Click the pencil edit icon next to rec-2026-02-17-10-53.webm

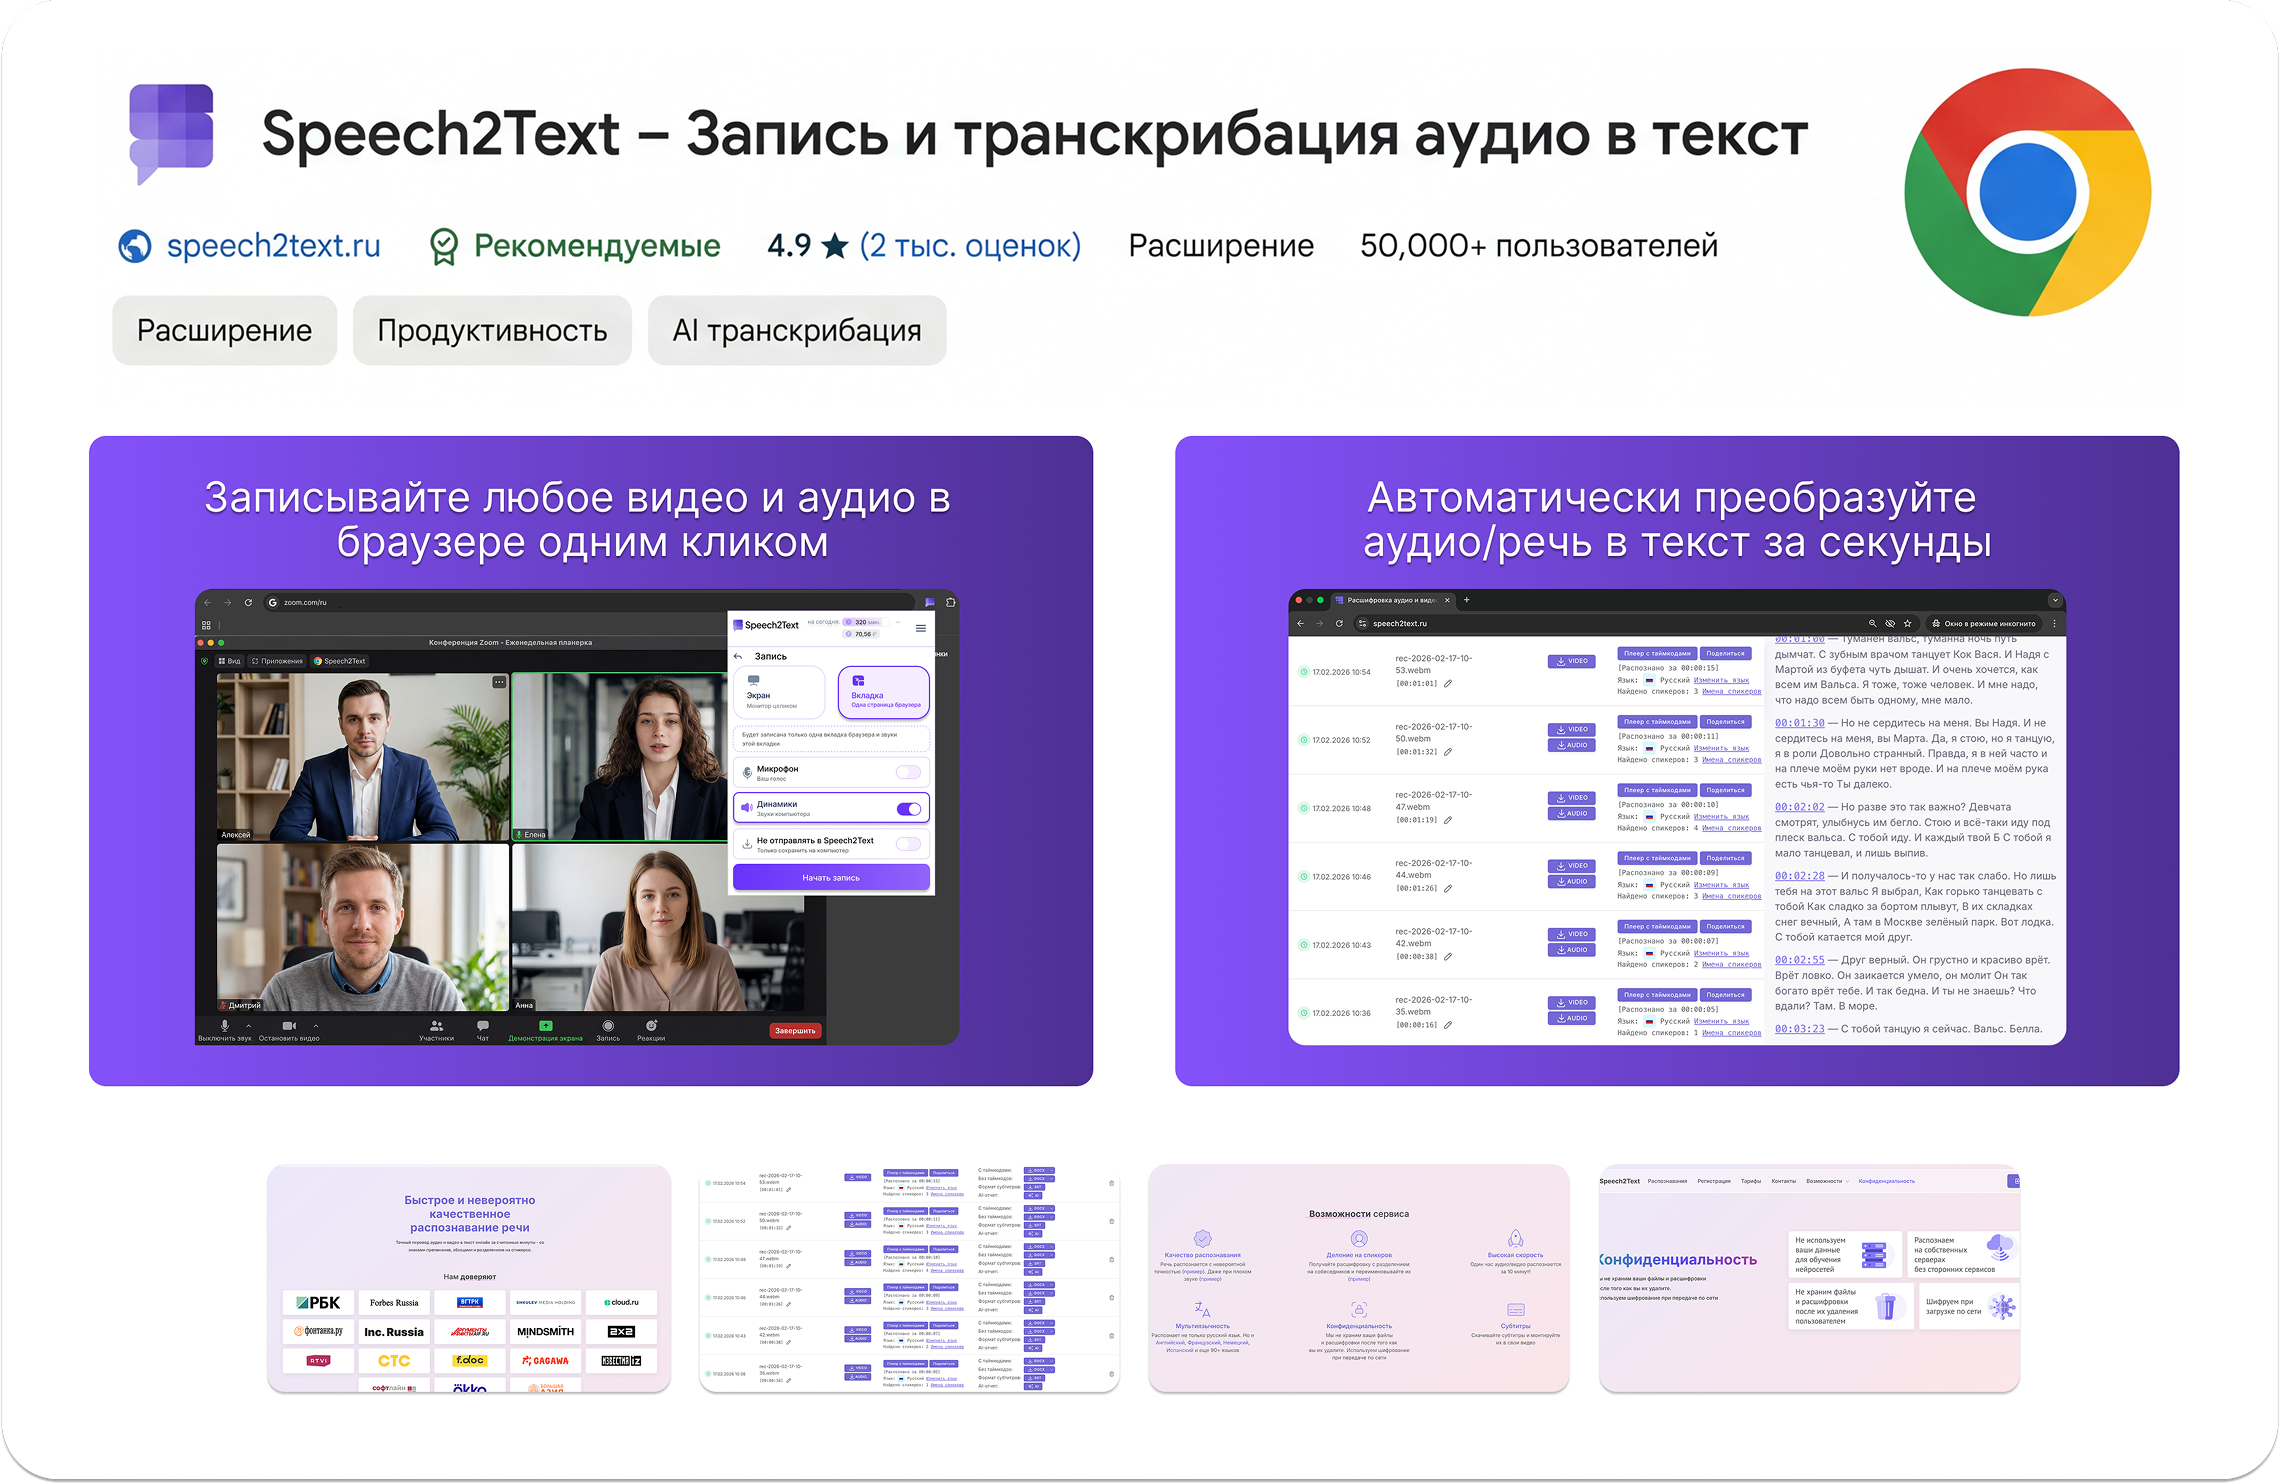tap(1447, 683)
